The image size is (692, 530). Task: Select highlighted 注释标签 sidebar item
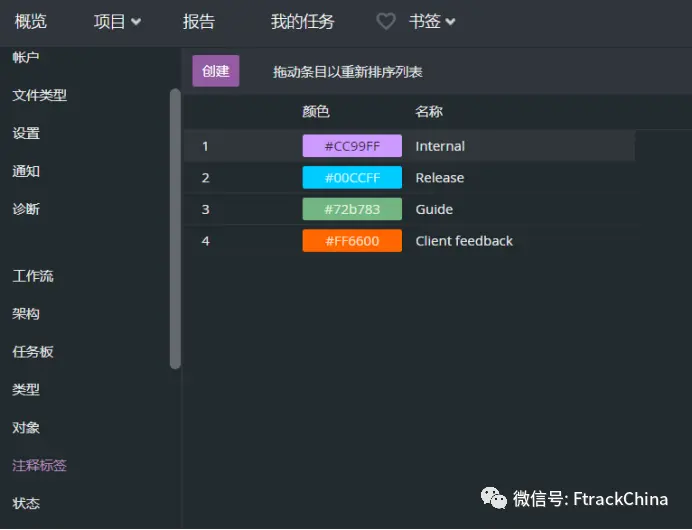pyautogui.click(x=39, y=465)
